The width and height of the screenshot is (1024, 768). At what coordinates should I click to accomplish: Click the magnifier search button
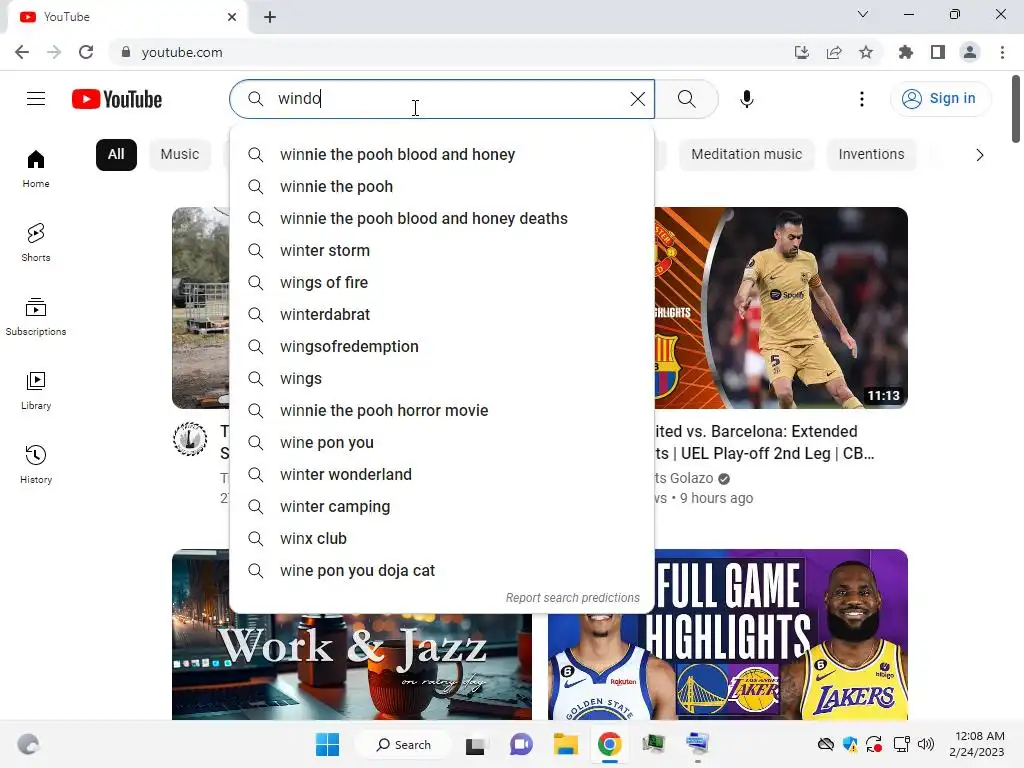coord(686,99)
